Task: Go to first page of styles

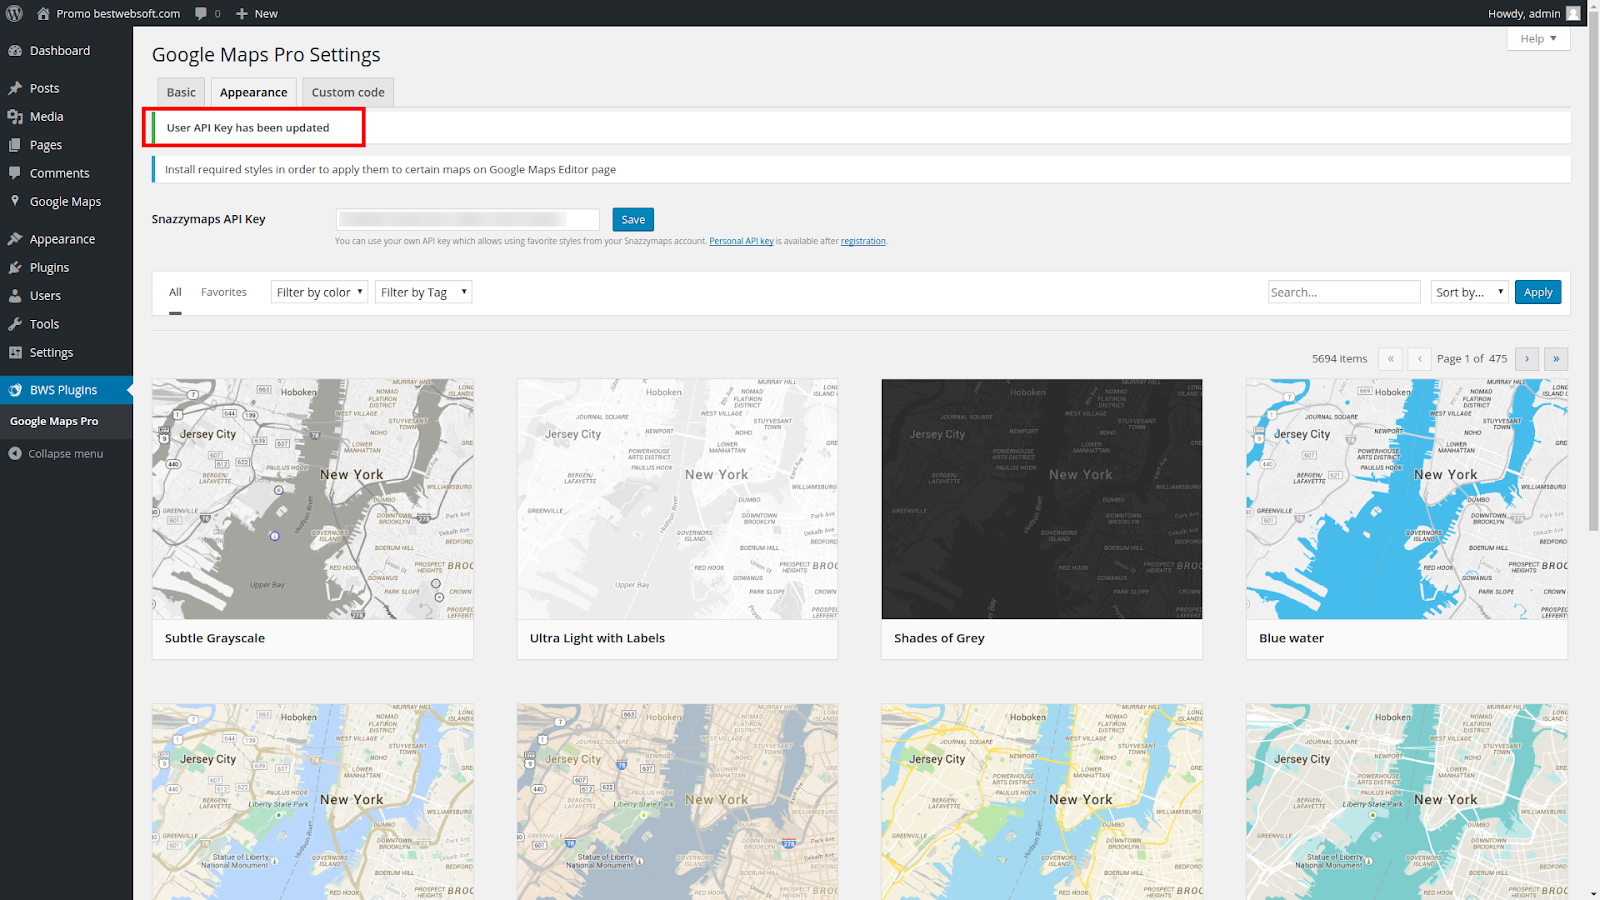Action: click(x=1390, y=359)
